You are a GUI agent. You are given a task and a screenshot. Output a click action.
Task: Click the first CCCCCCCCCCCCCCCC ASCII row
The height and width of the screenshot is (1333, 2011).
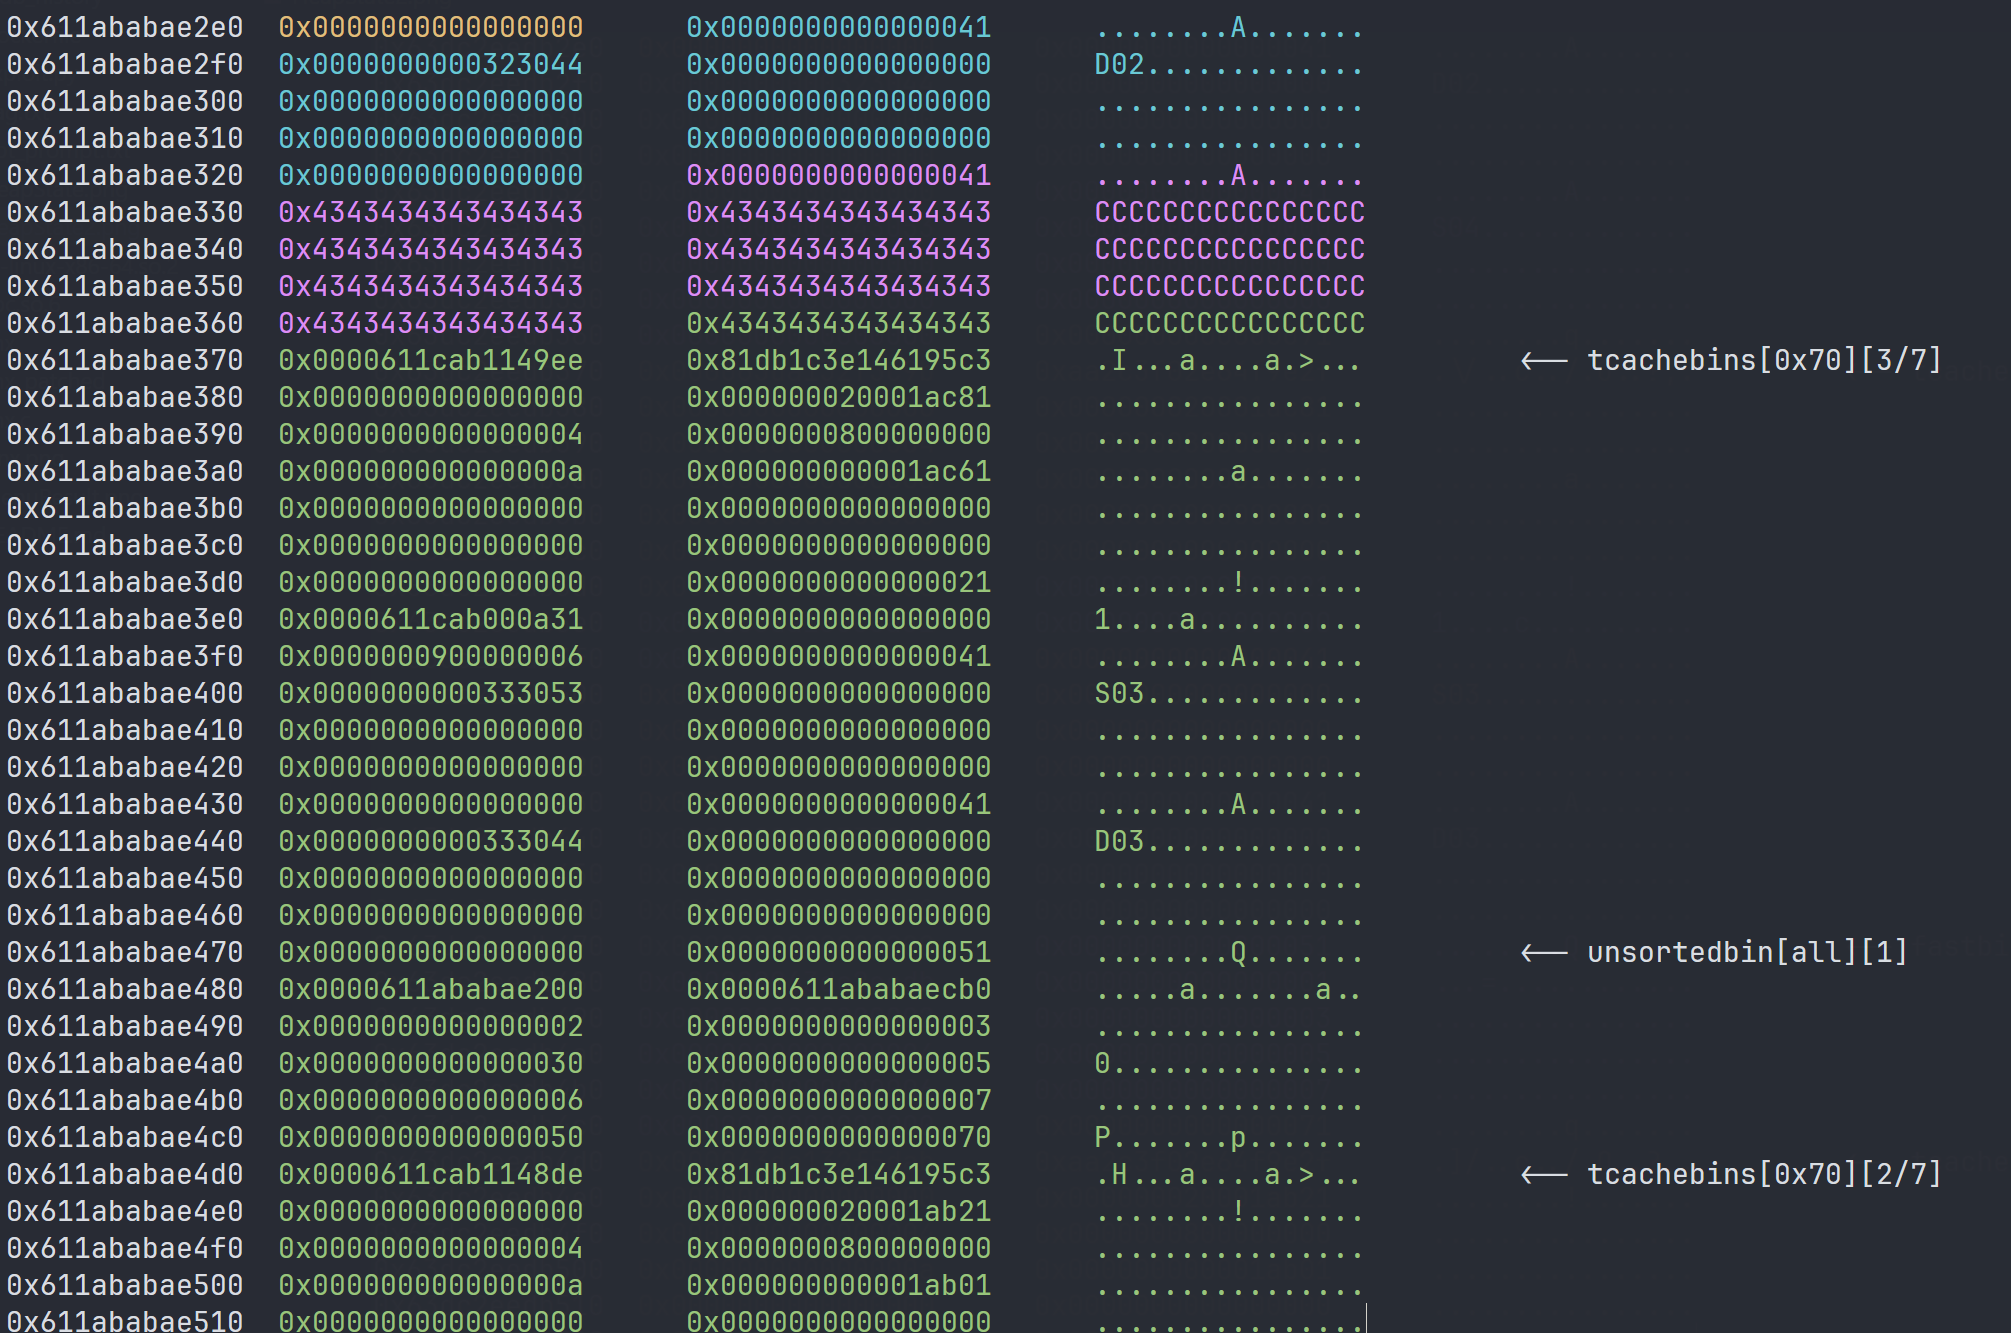click(1229, 212)
